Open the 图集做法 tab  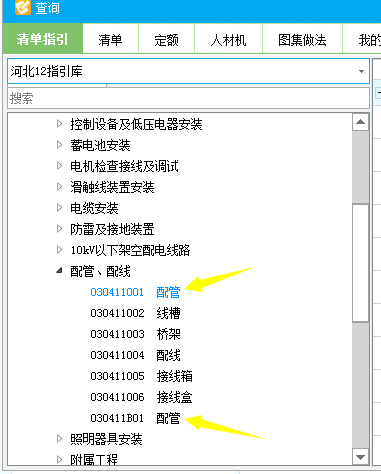pyautogui.click(x=302, y=40)
